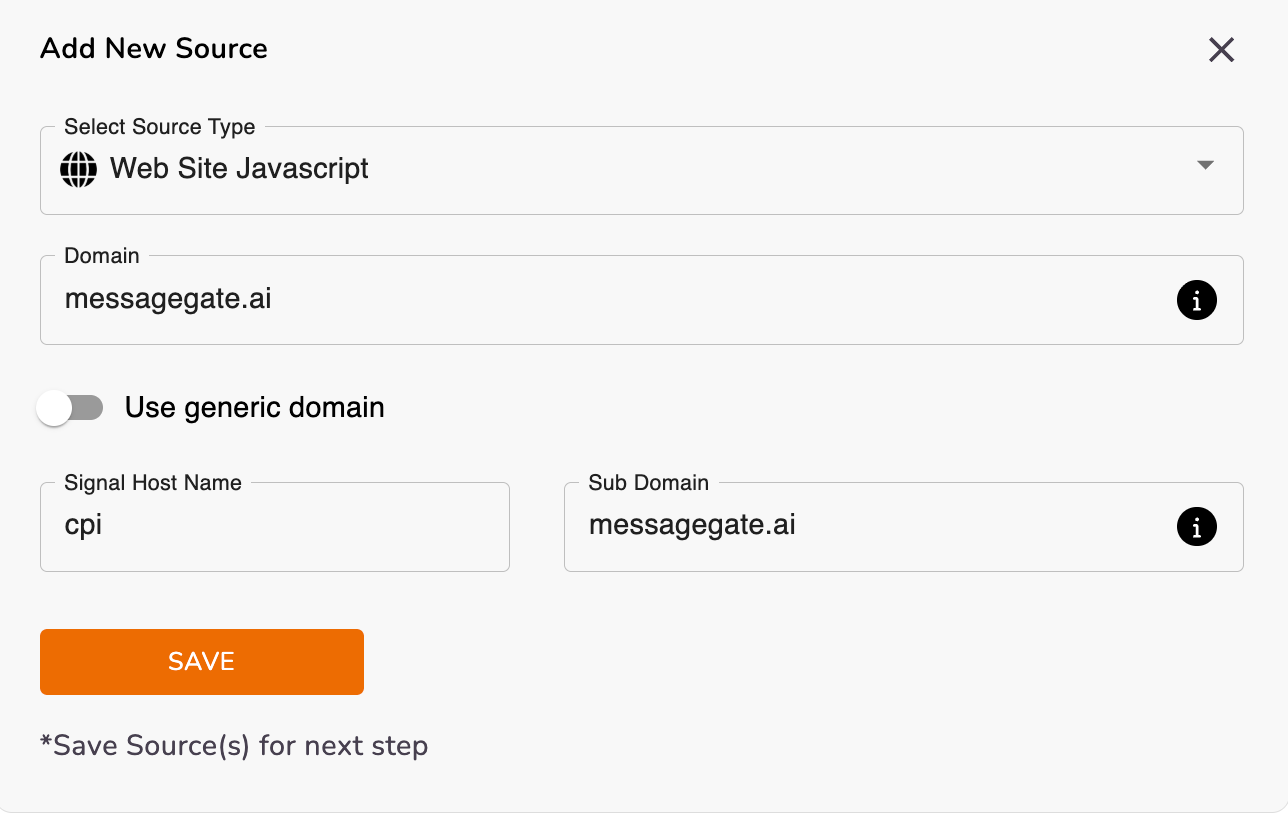This screenshot has height=814, width=1288.
Task: Click the SAVE button
Action: (x=202, y=661)
